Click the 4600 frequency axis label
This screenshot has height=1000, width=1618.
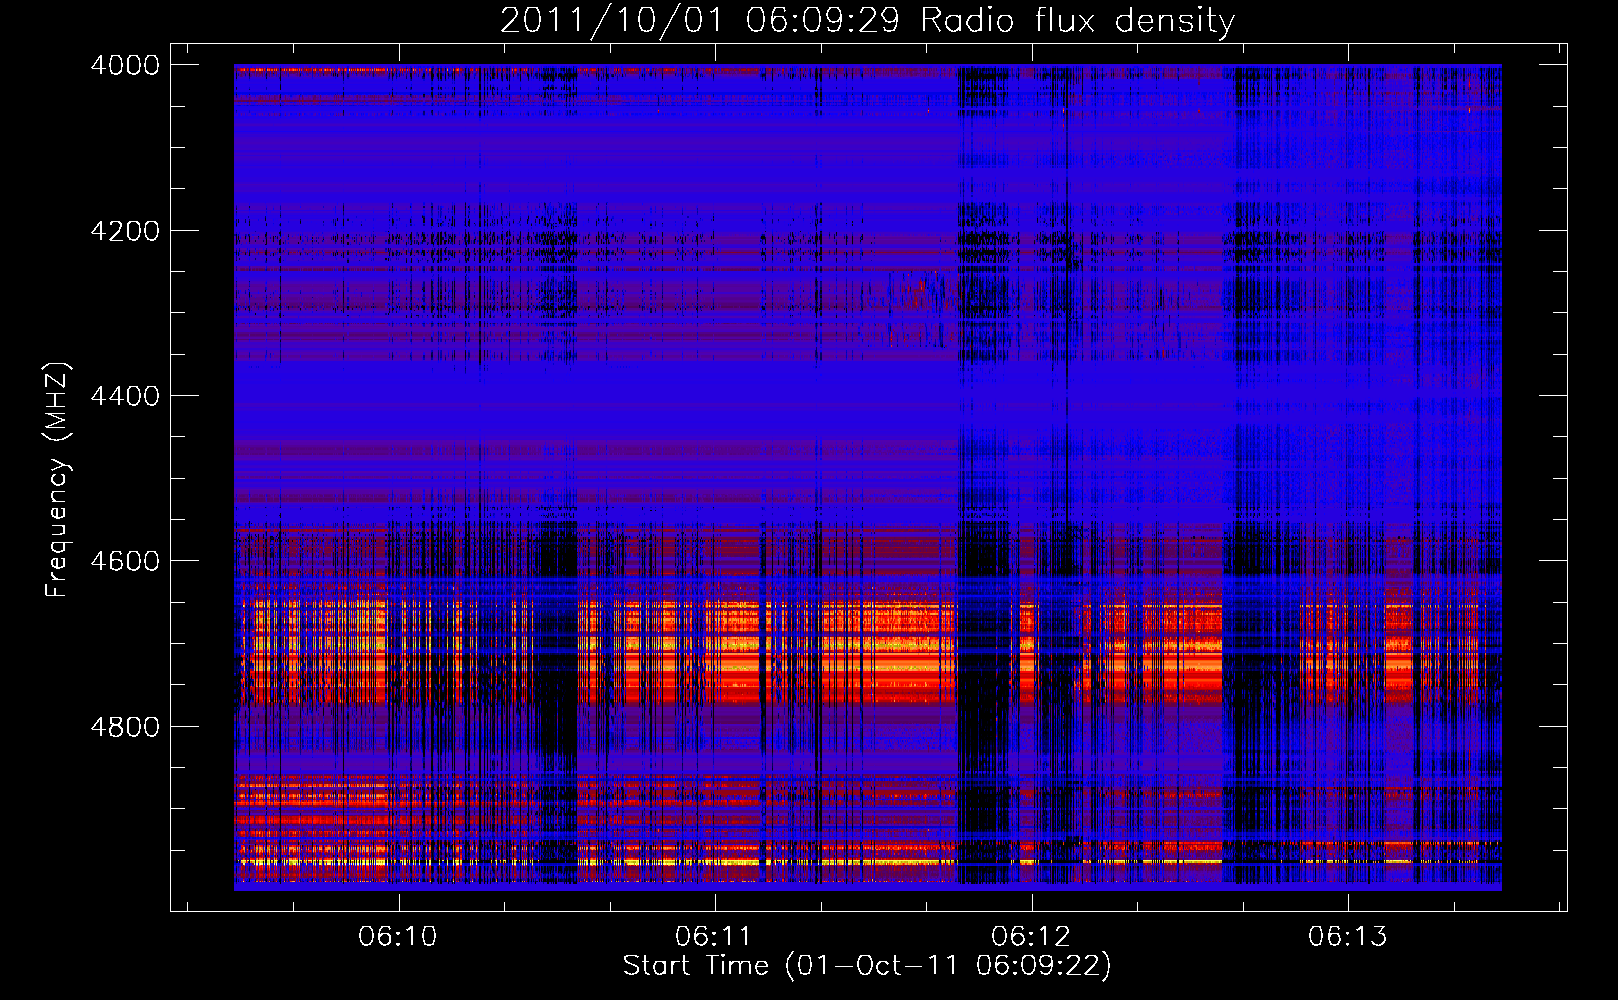pos(125,561)
